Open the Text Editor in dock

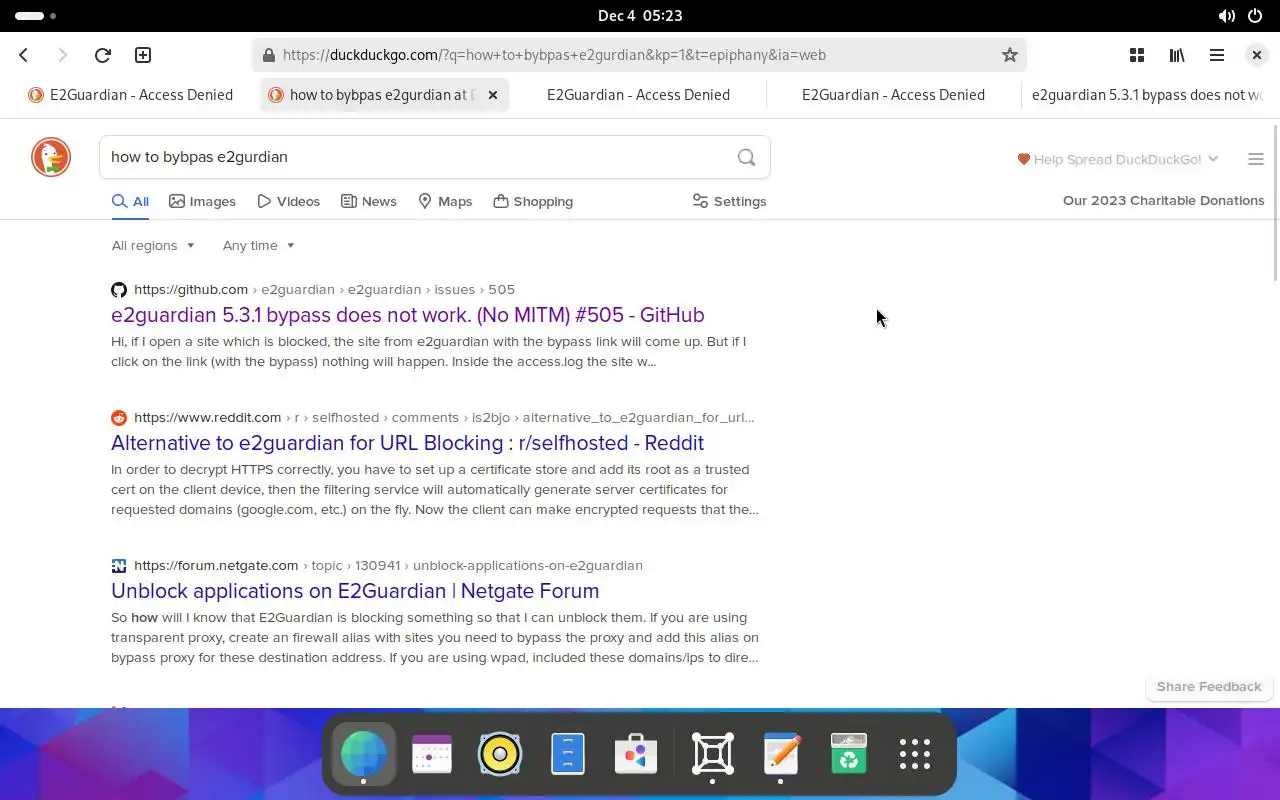click(781, 754)
